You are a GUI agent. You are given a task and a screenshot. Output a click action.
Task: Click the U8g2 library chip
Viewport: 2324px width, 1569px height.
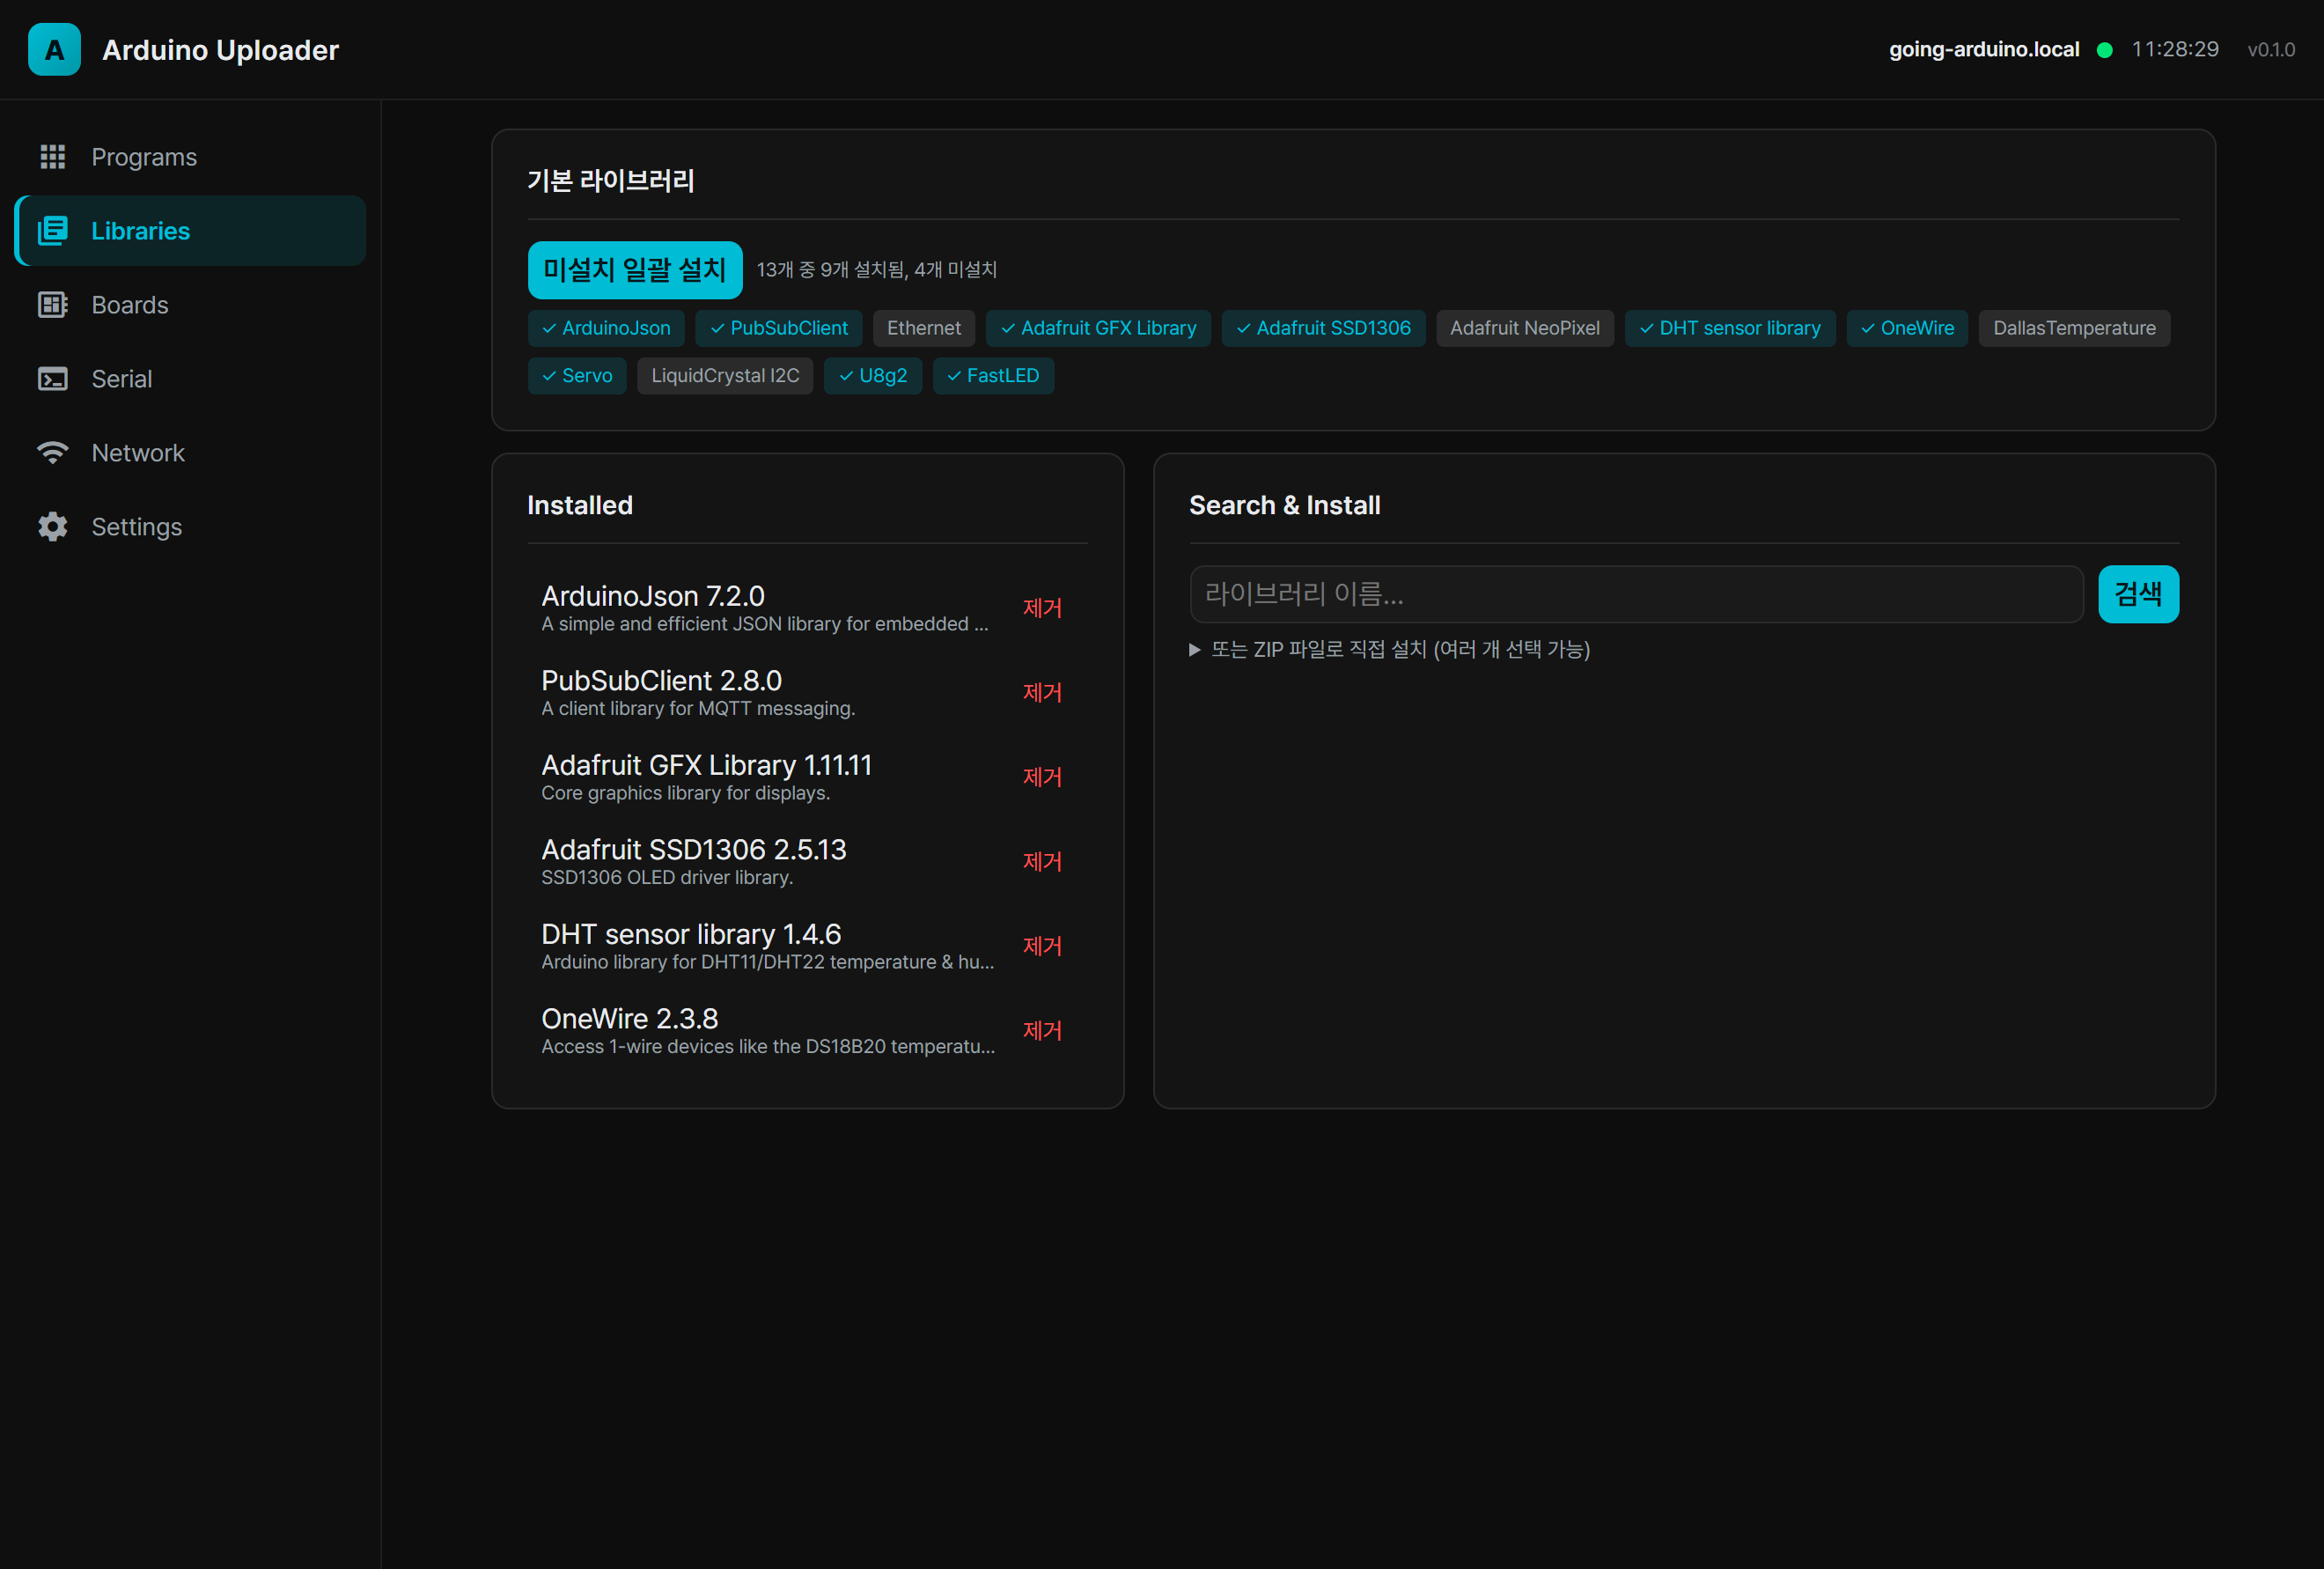point(873,376)
